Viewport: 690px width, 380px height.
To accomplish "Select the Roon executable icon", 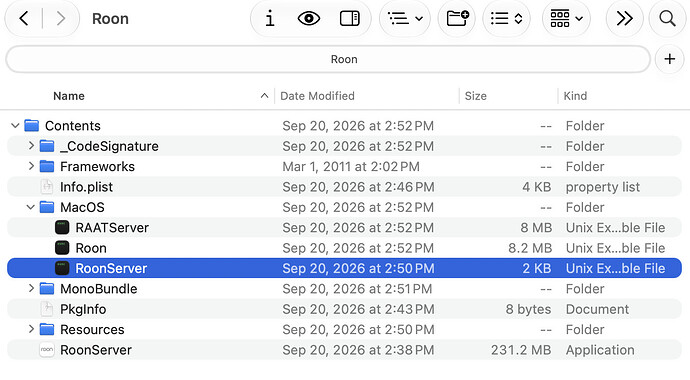I will 62,248.
